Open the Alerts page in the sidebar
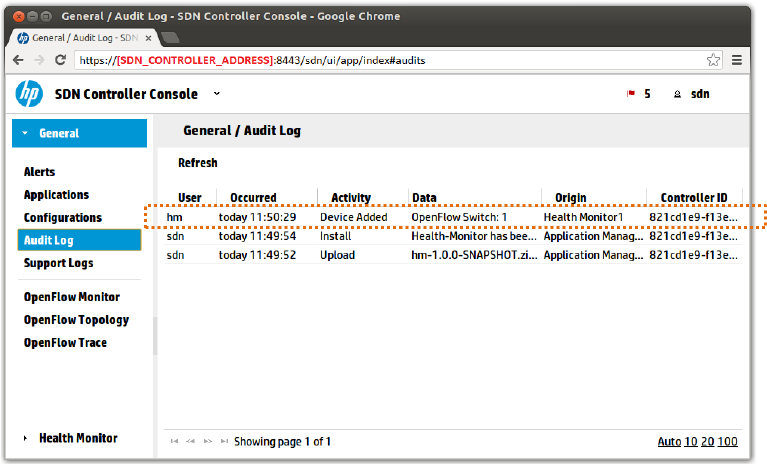This screenshot has height=464, width=767. 40,172
